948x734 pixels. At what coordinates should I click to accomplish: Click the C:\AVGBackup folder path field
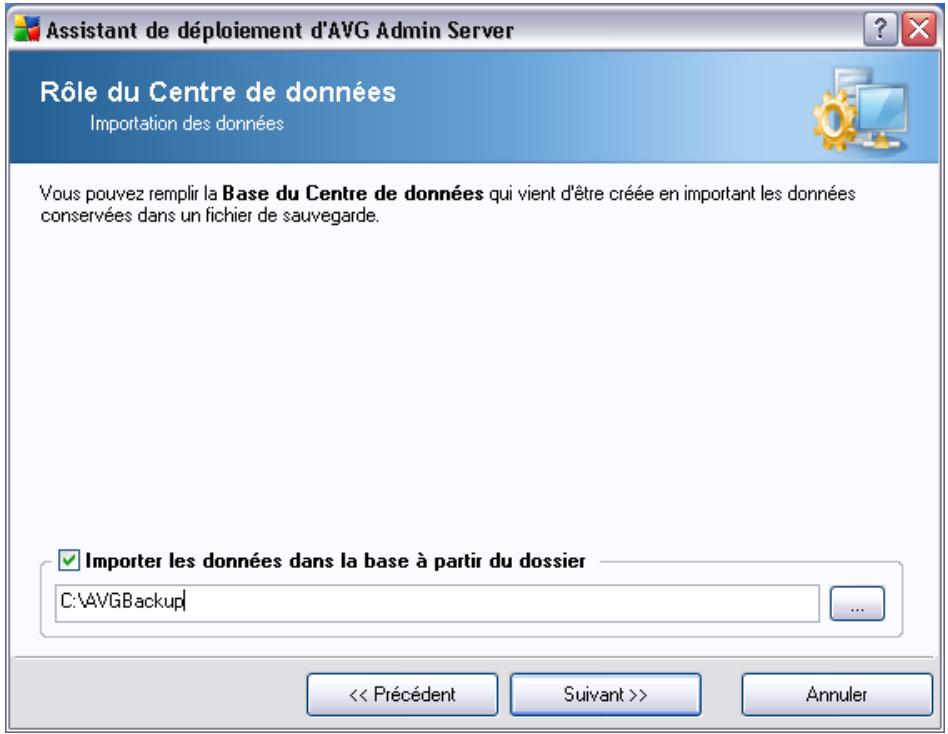point(437,603)
